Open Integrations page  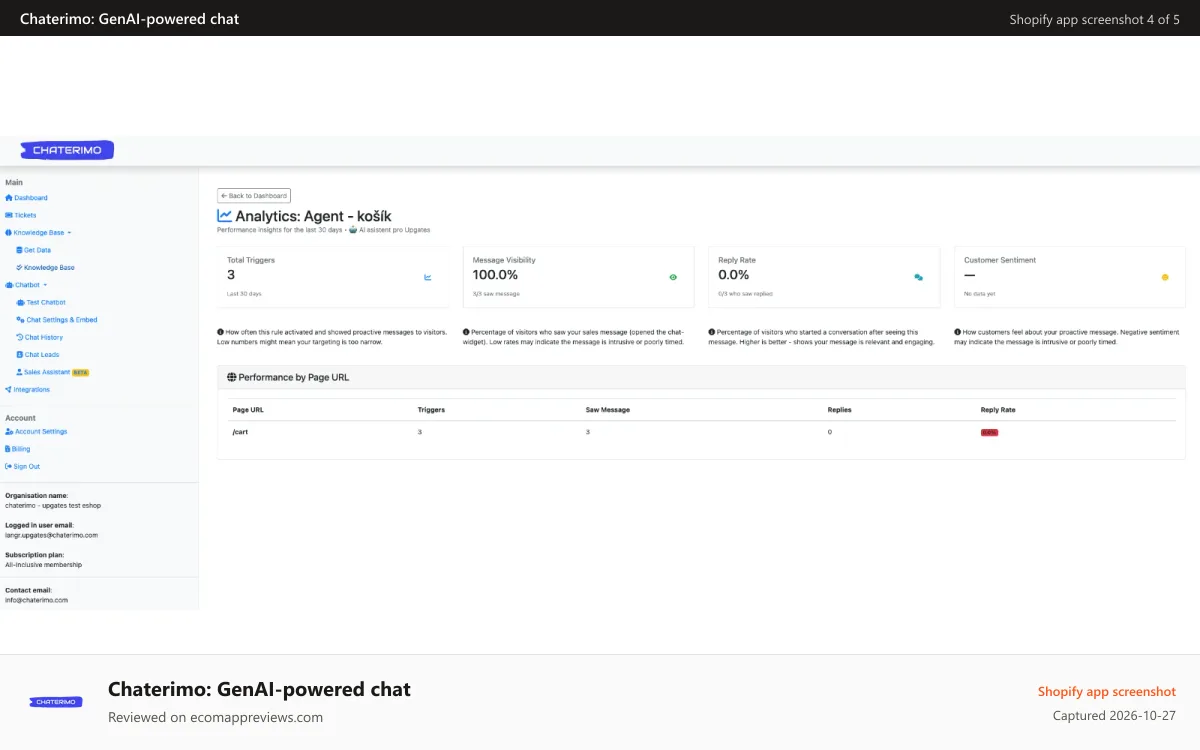(x=32, y=390)
